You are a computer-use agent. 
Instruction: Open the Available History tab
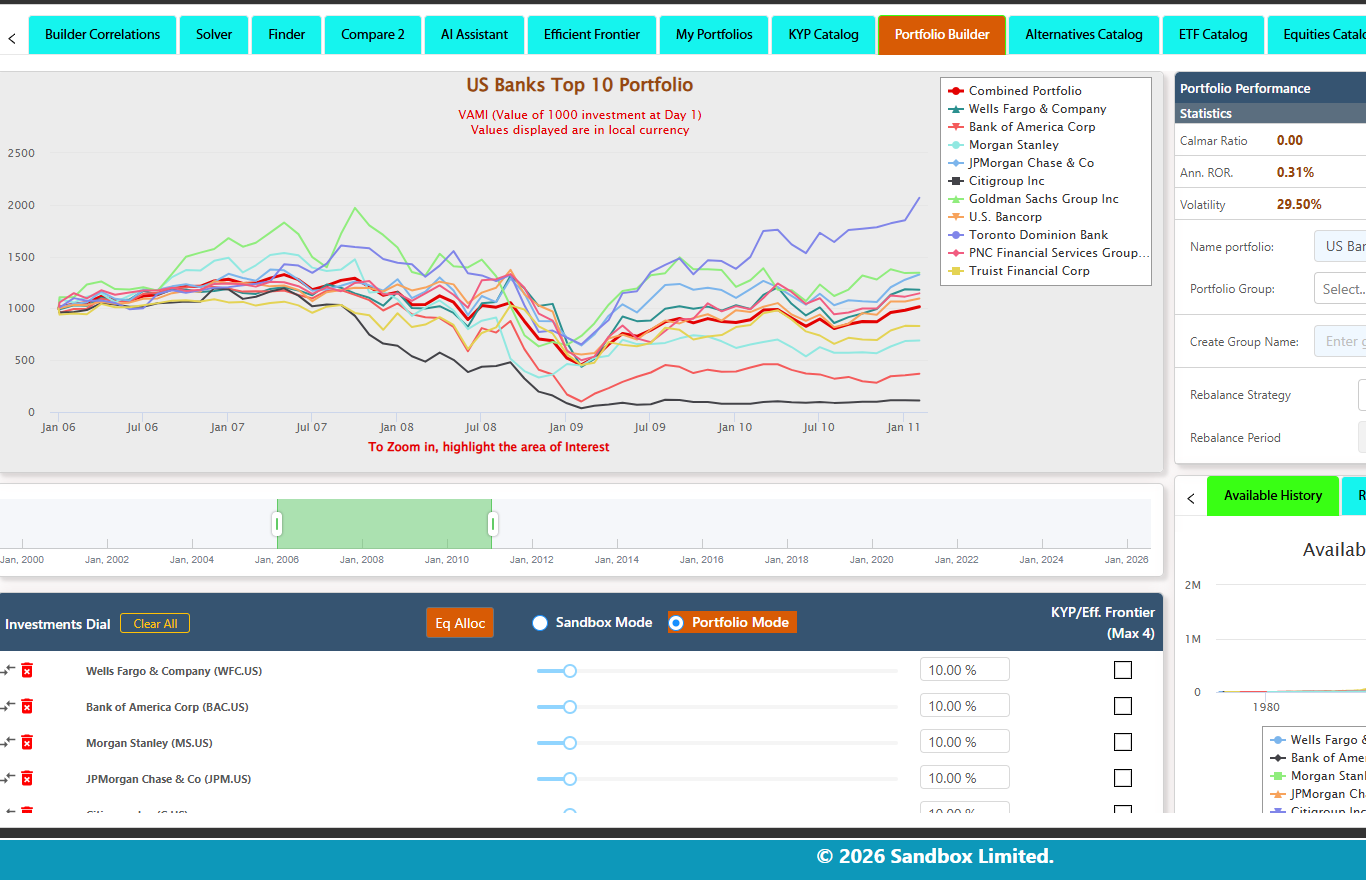[1273, 496]
